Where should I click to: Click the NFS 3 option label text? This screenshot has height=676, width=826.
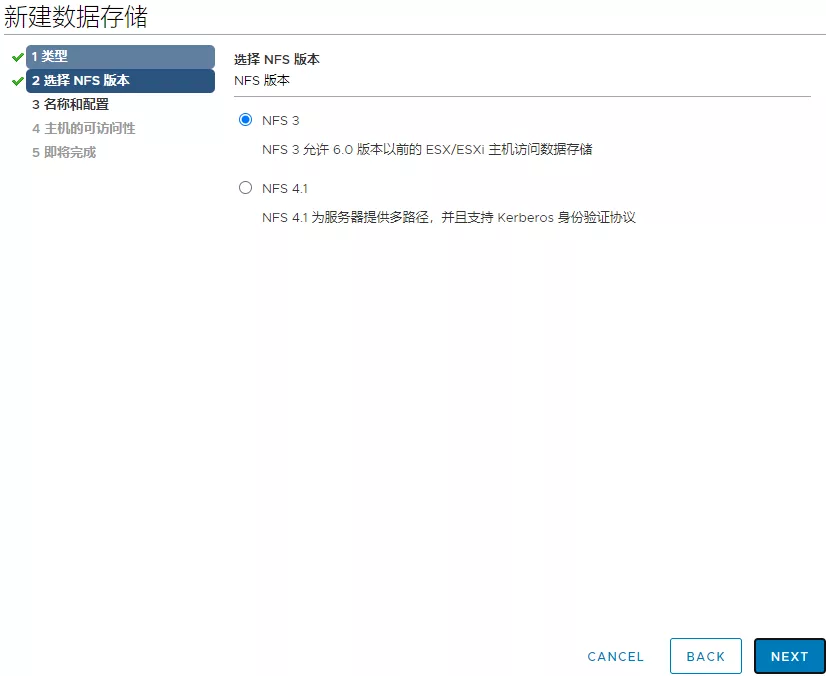[x=280, y=120]
